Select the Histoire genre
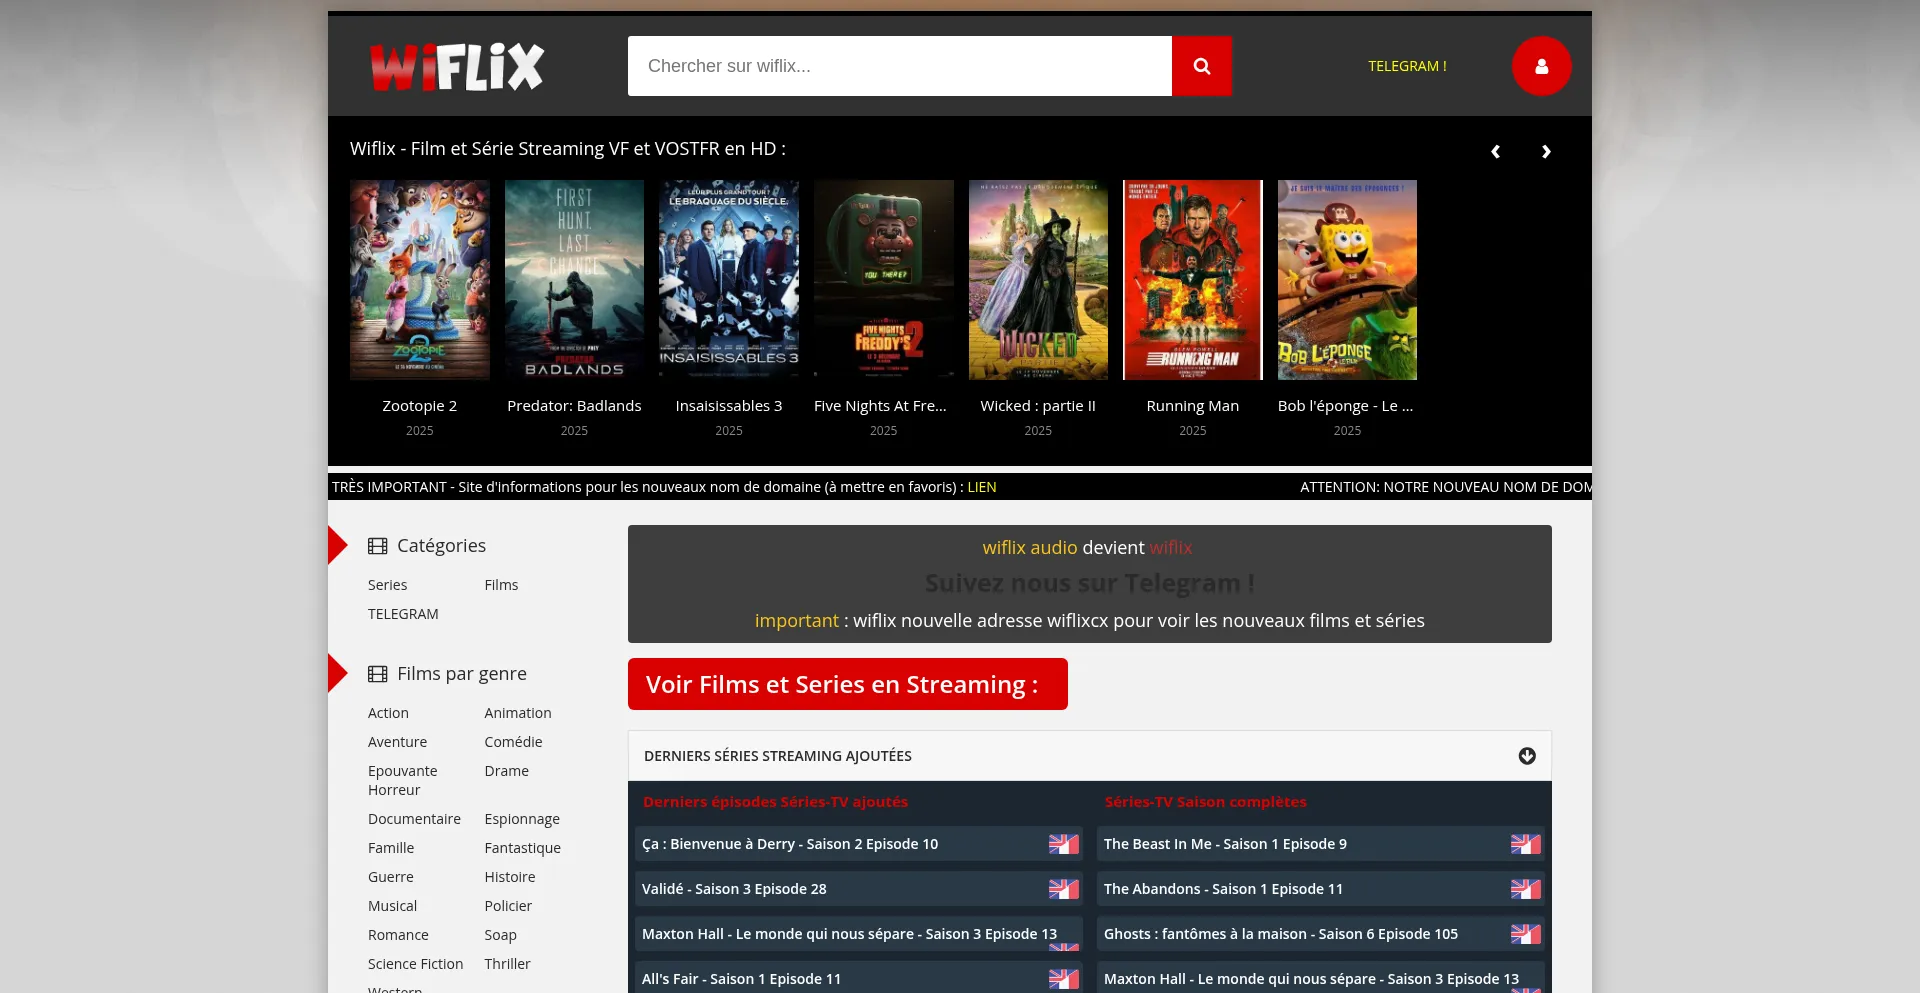1920x993 pixels. 510,877
